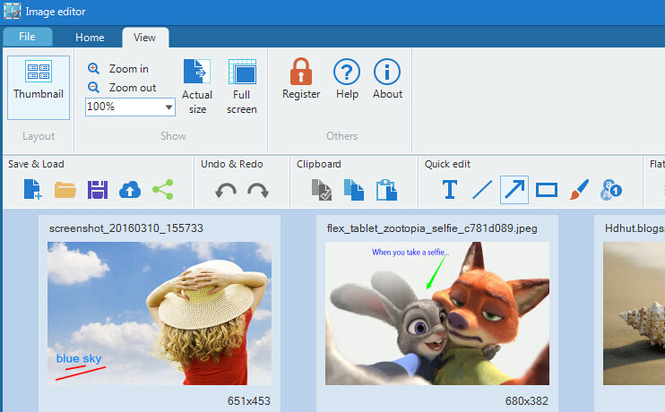Click the 651x453 dimensions text
Image resolution: width=665 pixels, height=412 pixels.
pos(249,401)
